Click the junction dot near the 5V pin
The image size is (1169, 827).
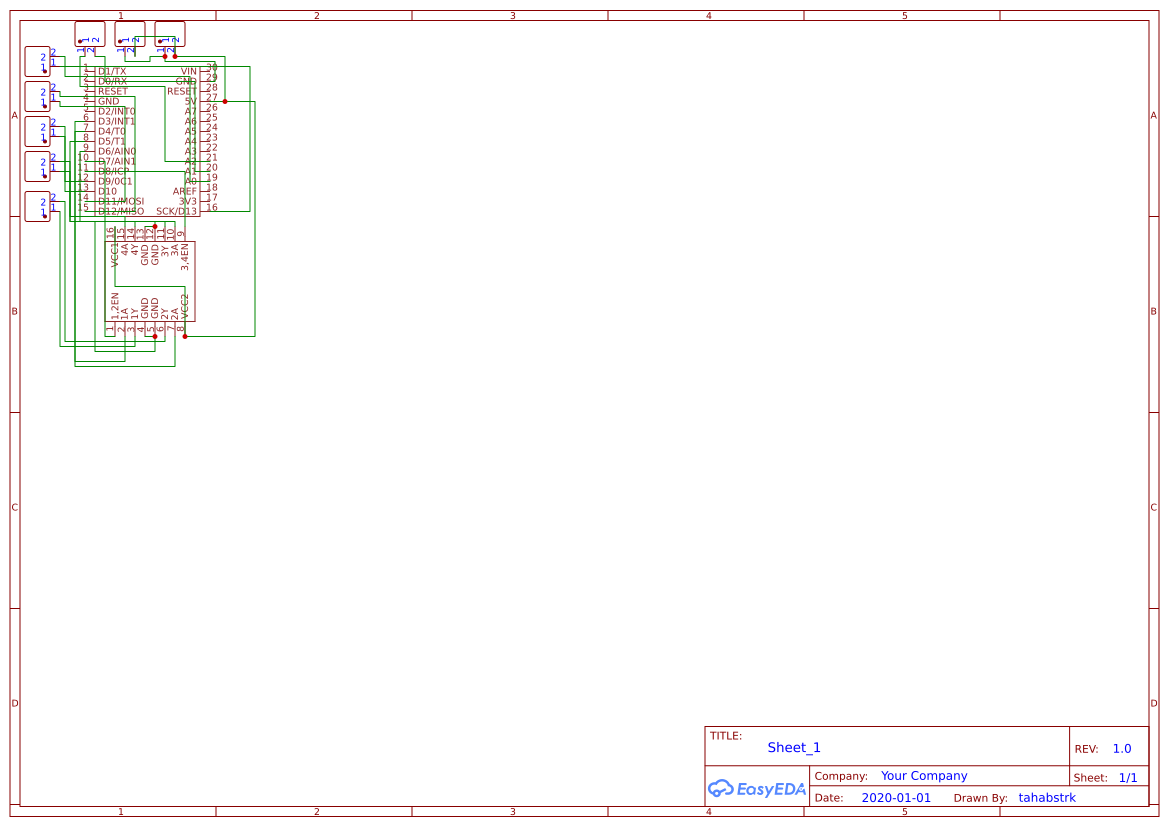224,101
